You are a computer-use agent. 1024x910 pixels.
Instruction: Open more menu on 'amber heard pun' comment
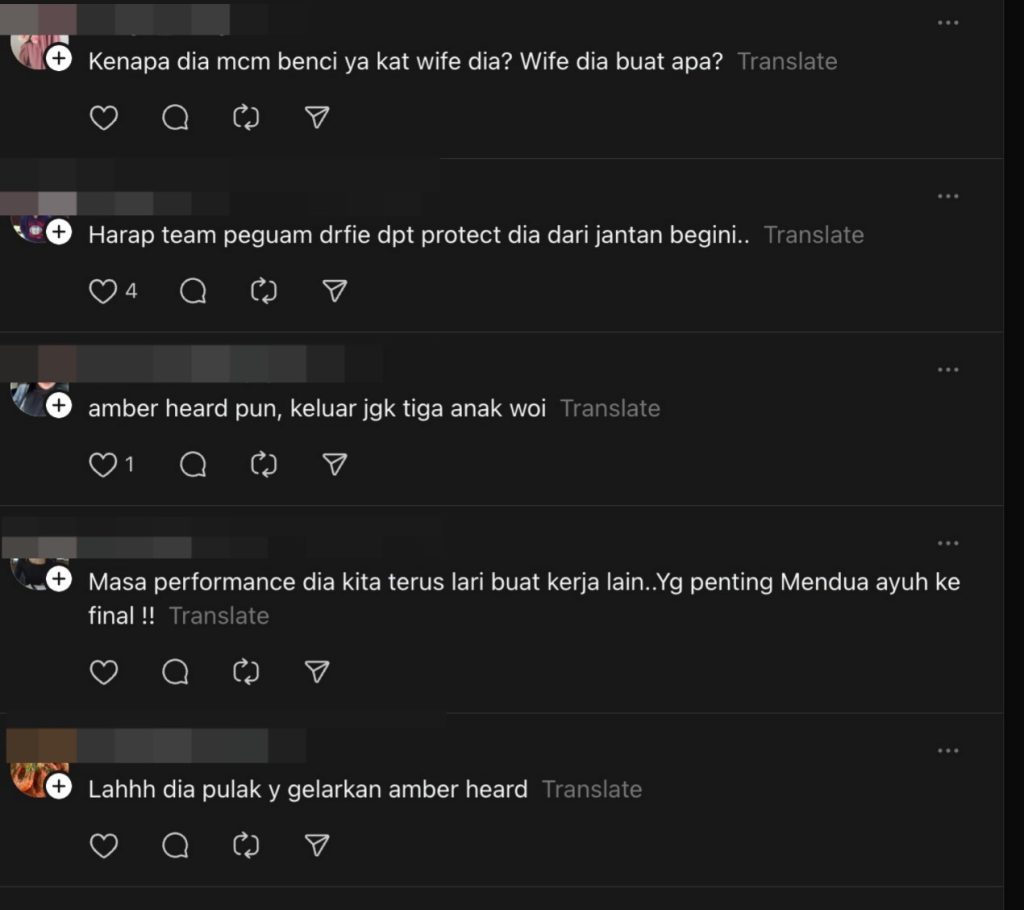(x=948, y=370)
